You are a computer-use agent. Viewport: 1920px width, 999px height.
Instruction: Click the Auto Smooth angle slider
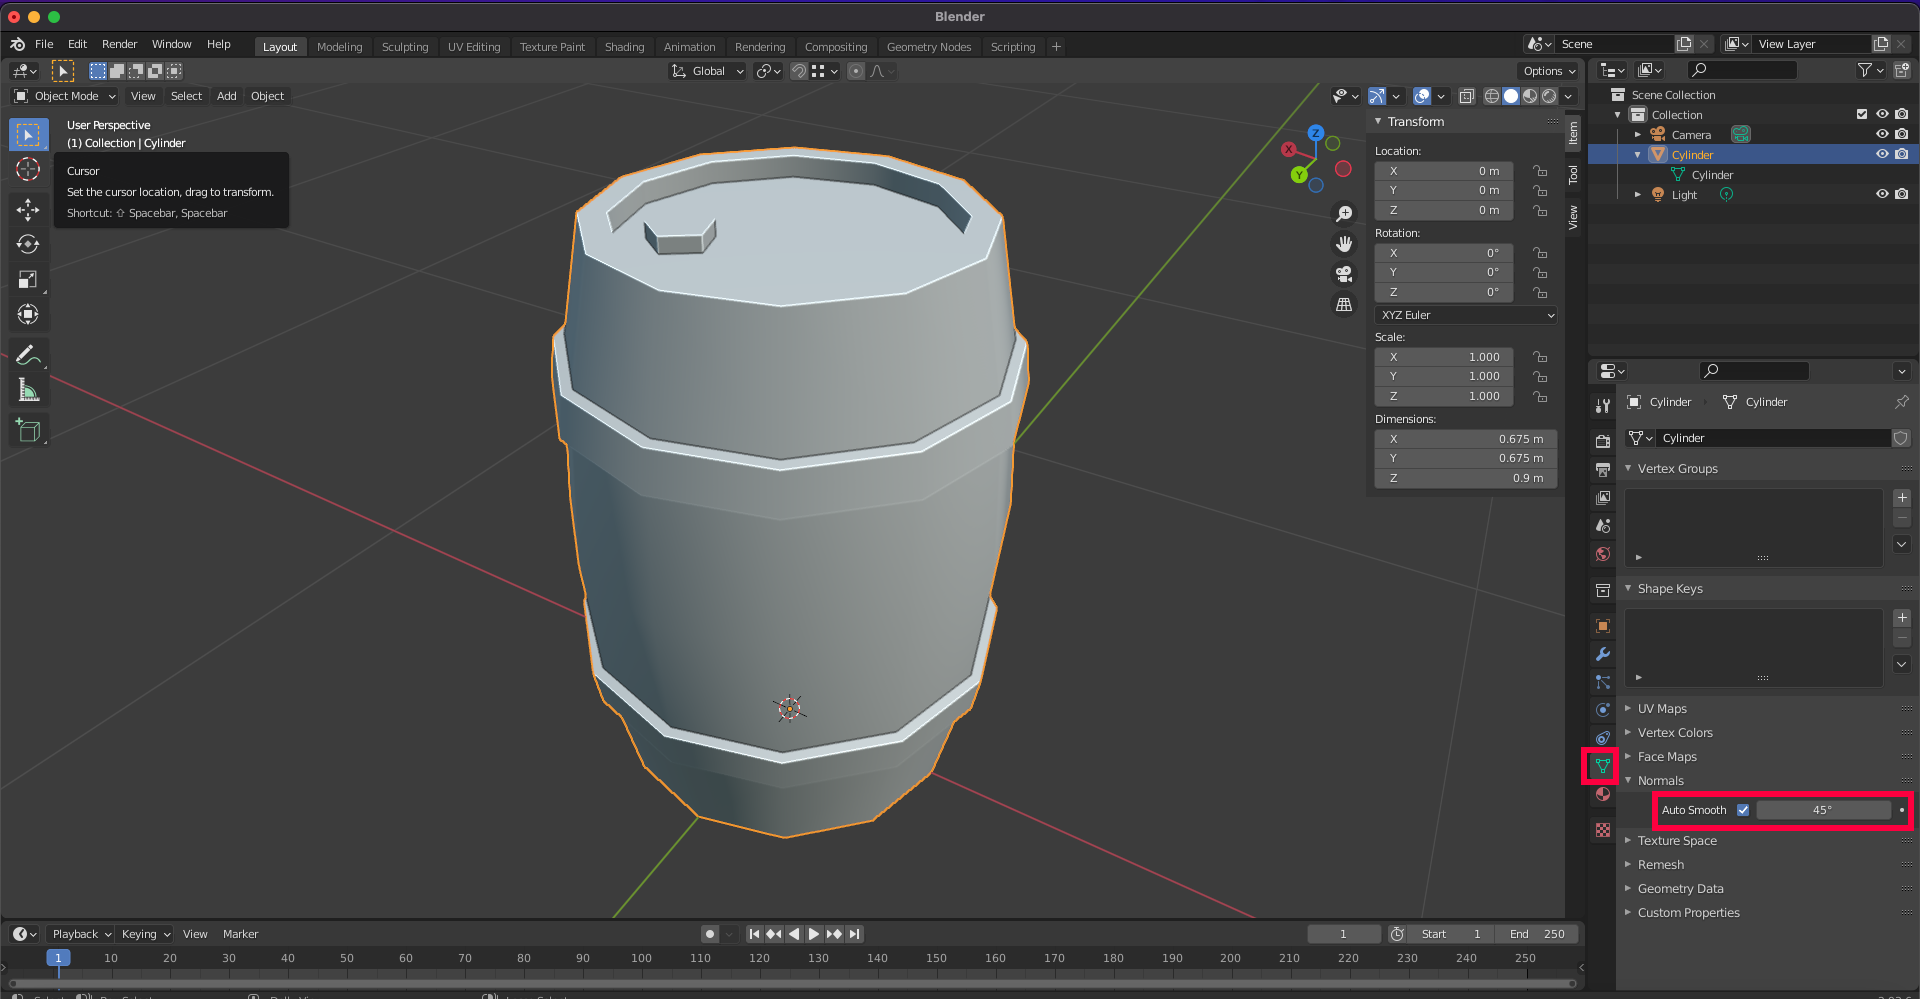coord(1822,810)
